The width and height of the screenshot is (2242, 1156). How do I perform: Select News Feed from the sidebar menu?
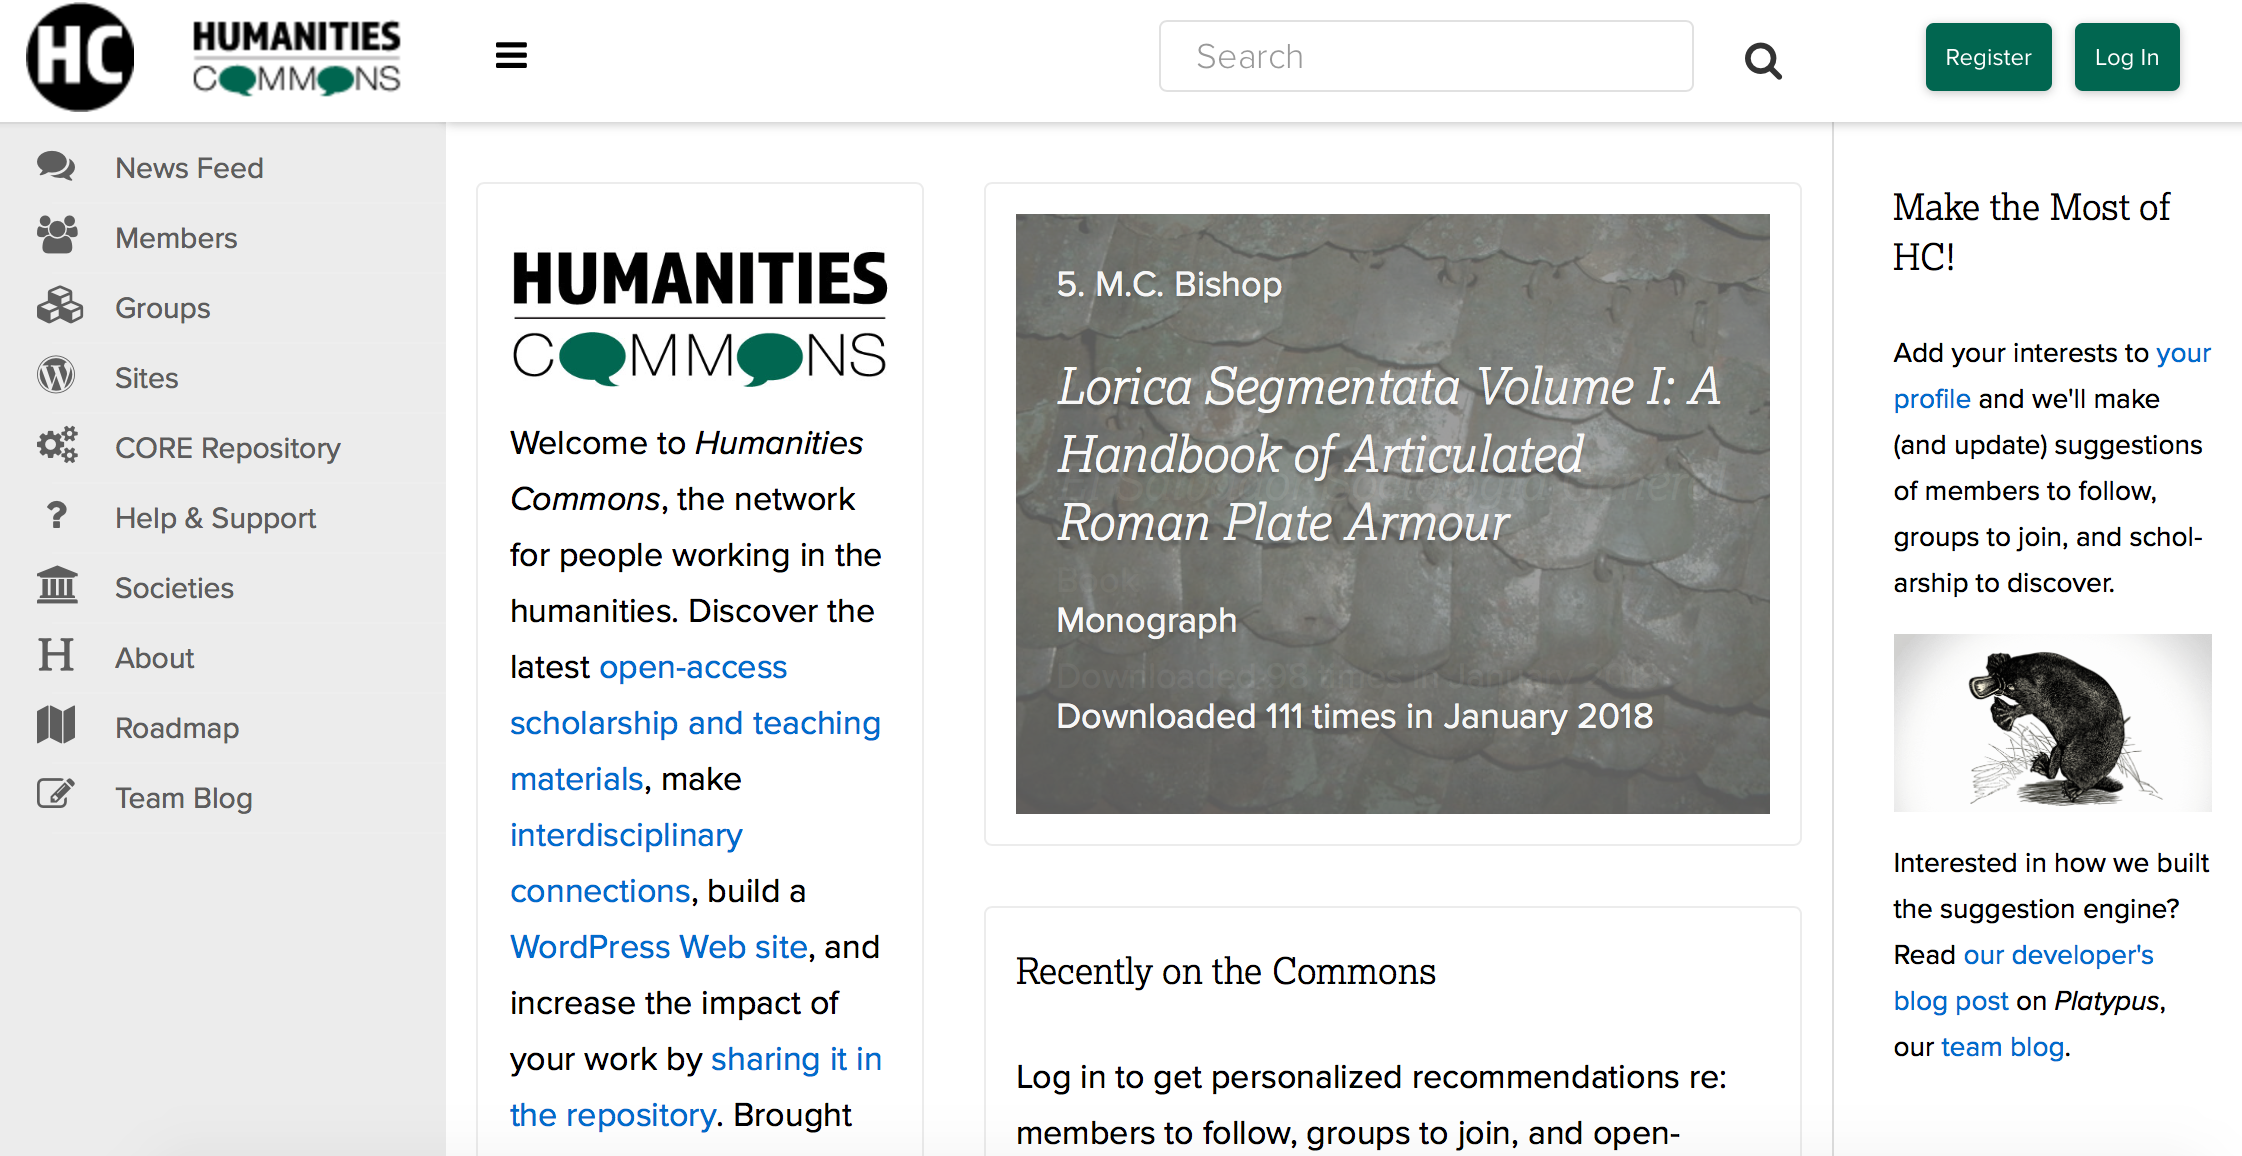pos(189,167)
